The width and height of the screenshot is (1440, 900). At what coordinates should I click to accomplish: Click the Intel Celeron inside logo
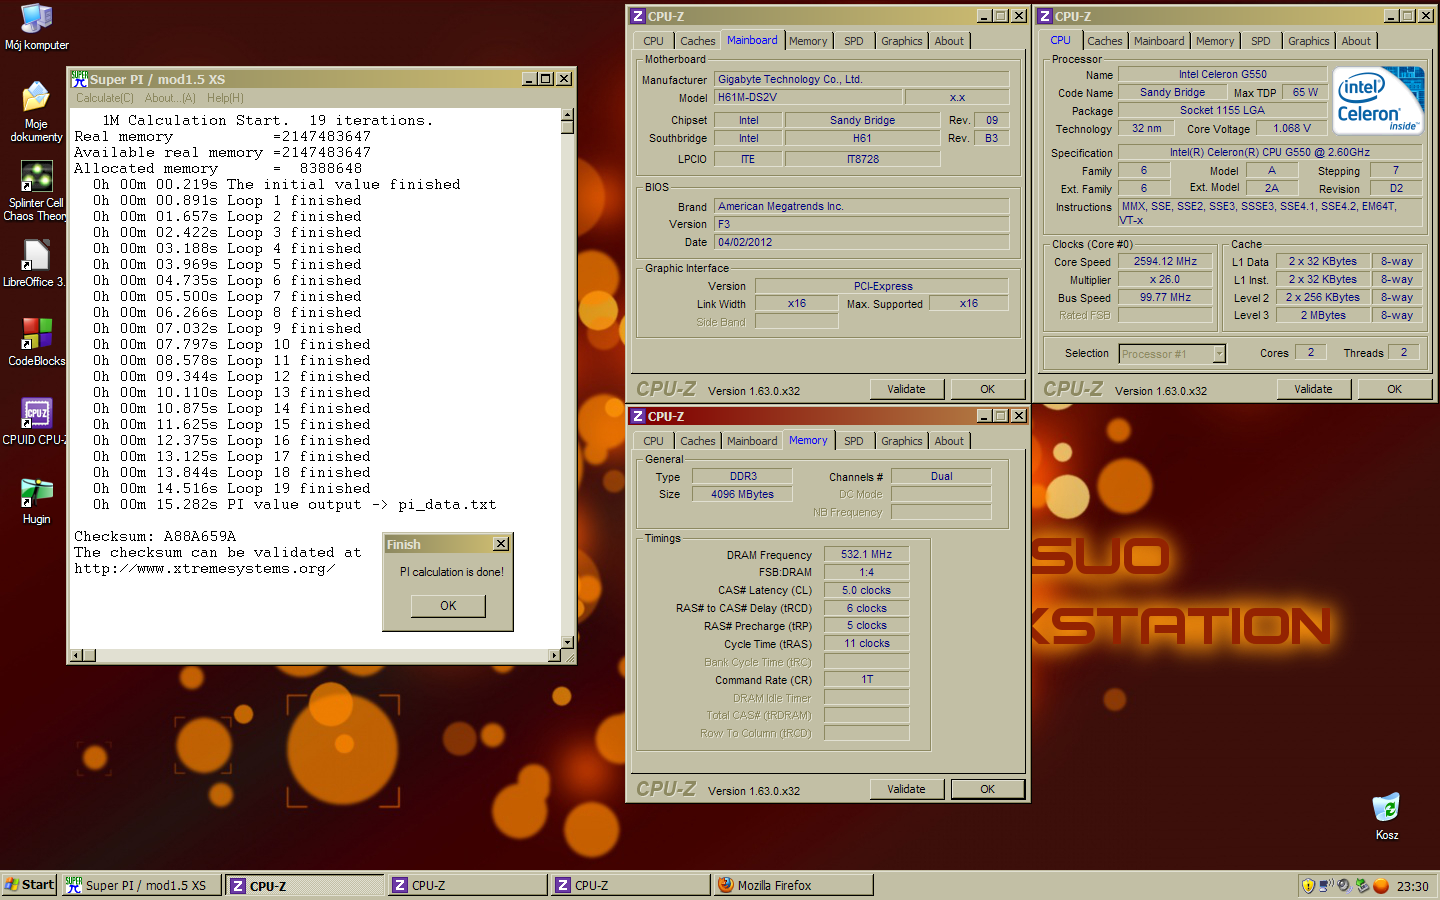1378,102
